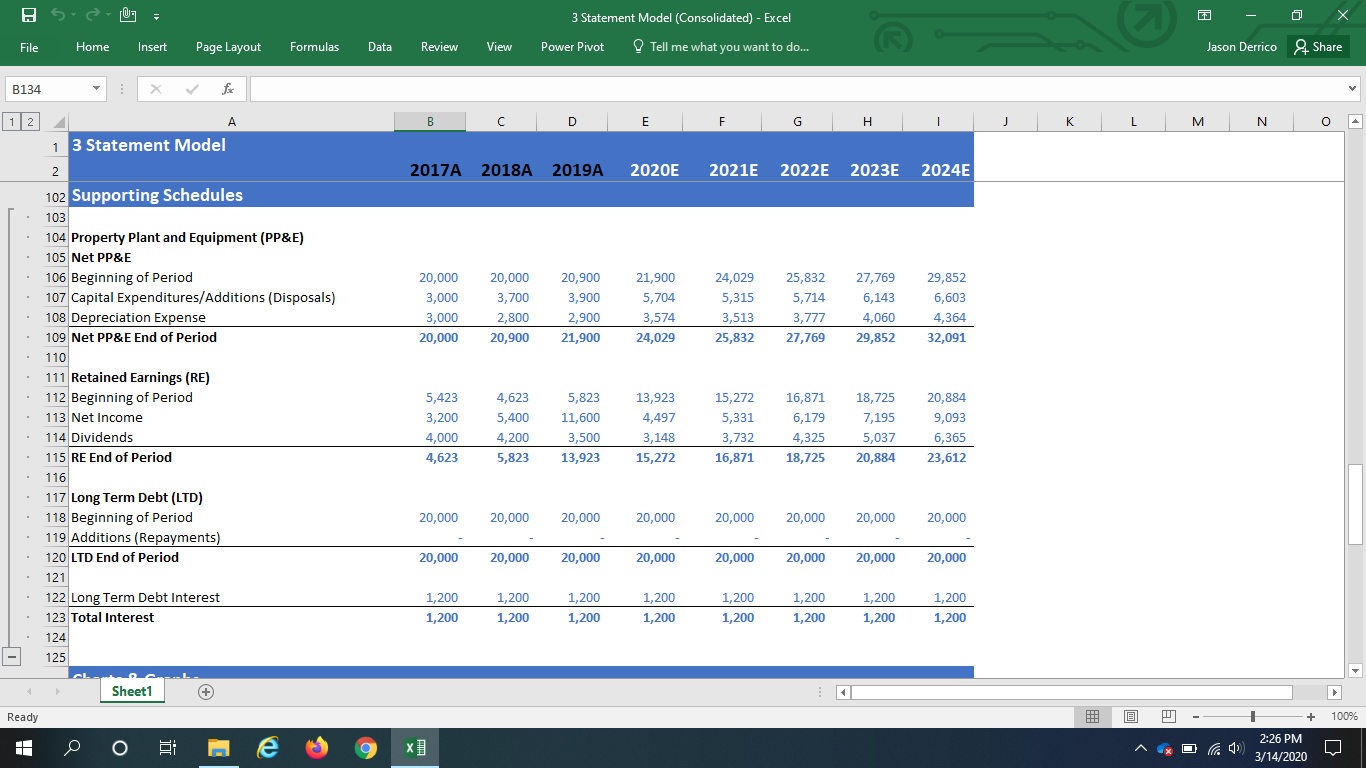Open the Name Box dropdown arrow

tap(96, 89)
